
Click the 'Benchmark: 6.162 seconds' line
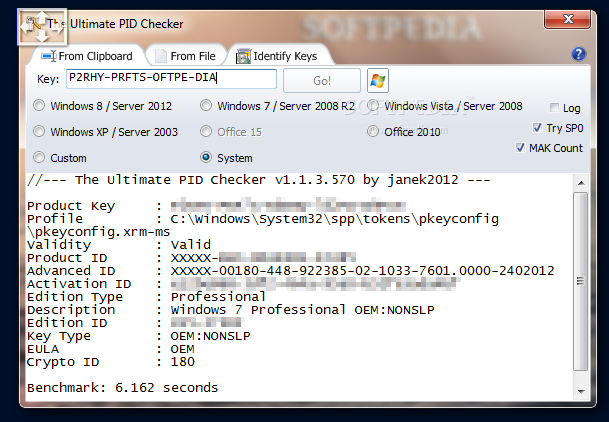tap(122, 387)
